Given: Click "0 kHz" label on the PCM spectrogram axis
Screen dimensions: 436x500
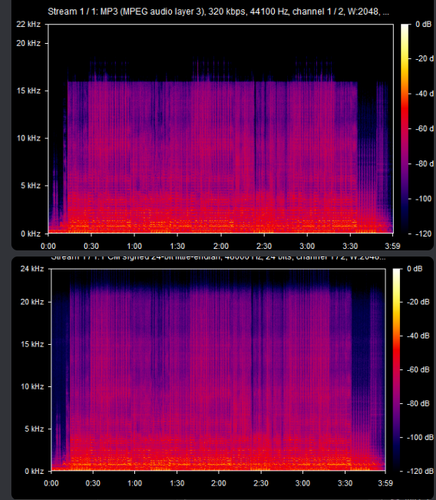Looking at the screenshot, I should point(34,471).
